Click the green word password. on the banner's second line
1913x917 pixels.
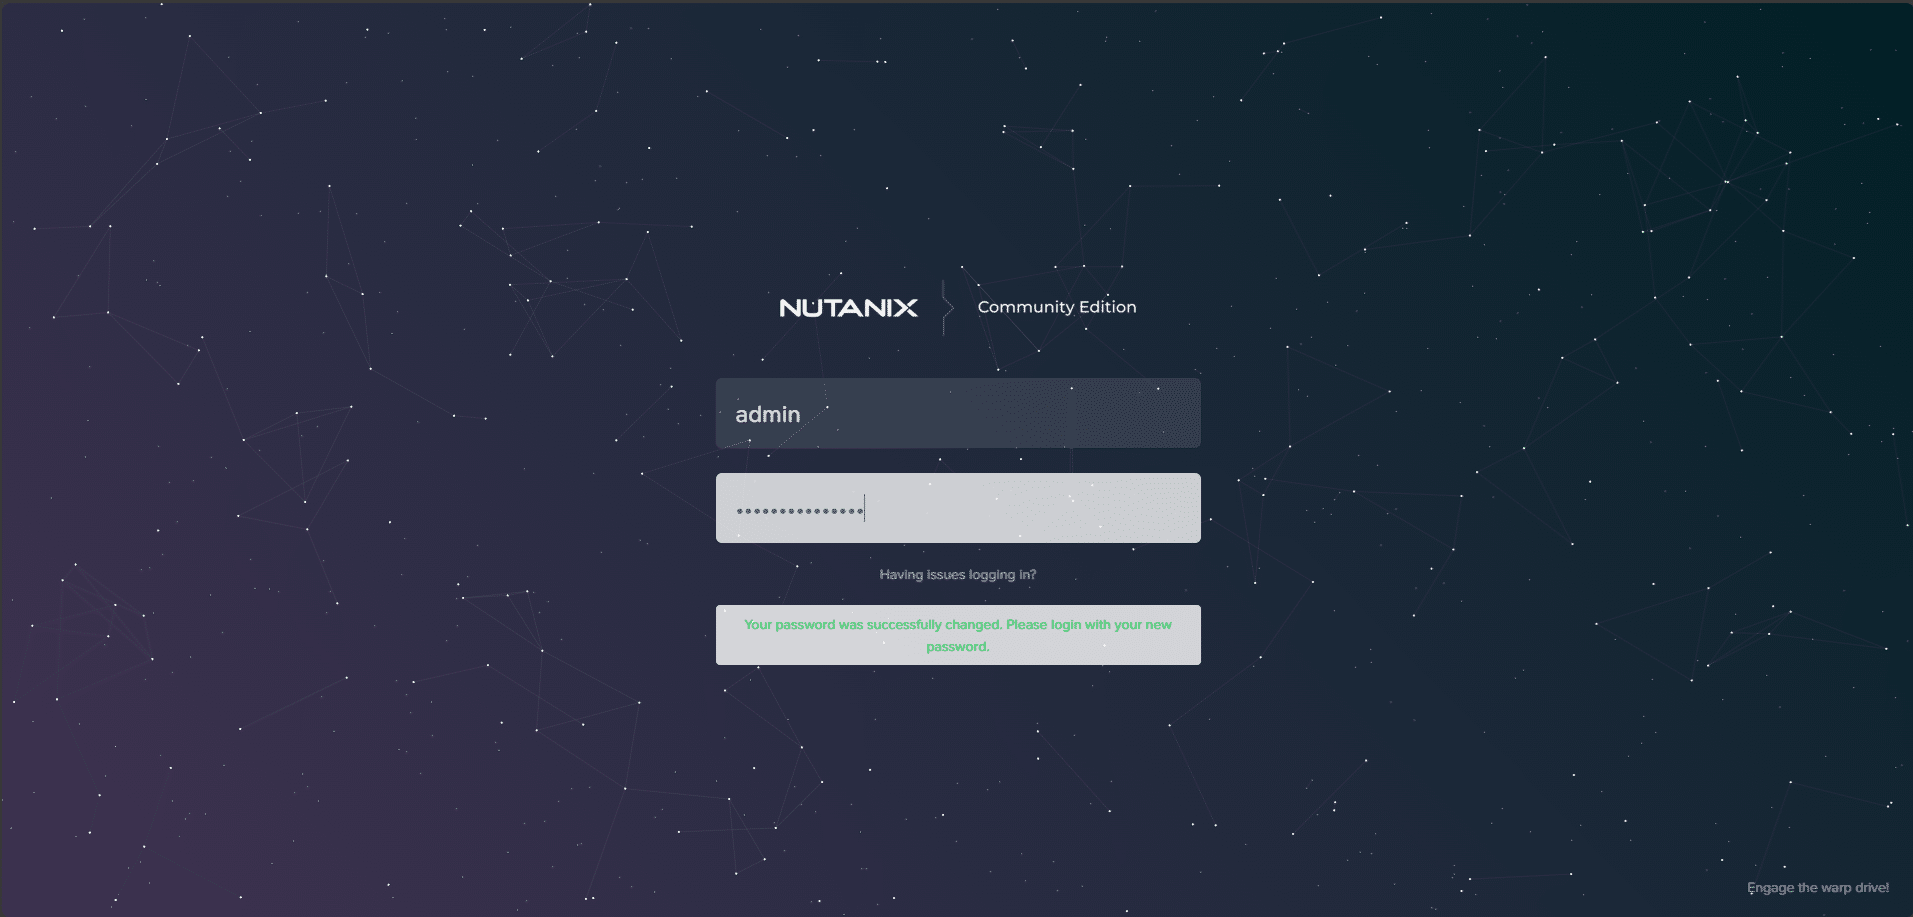coord(957,647)
